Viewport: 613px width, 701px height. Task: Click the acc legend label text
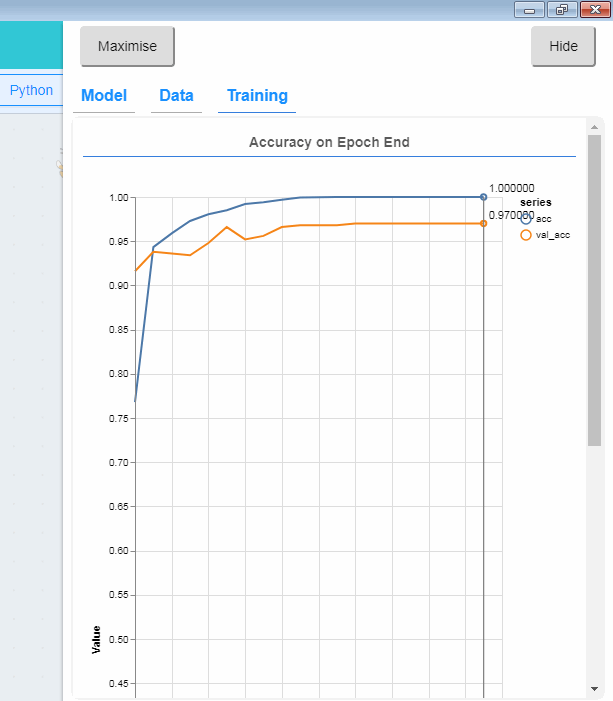point(544,219)
